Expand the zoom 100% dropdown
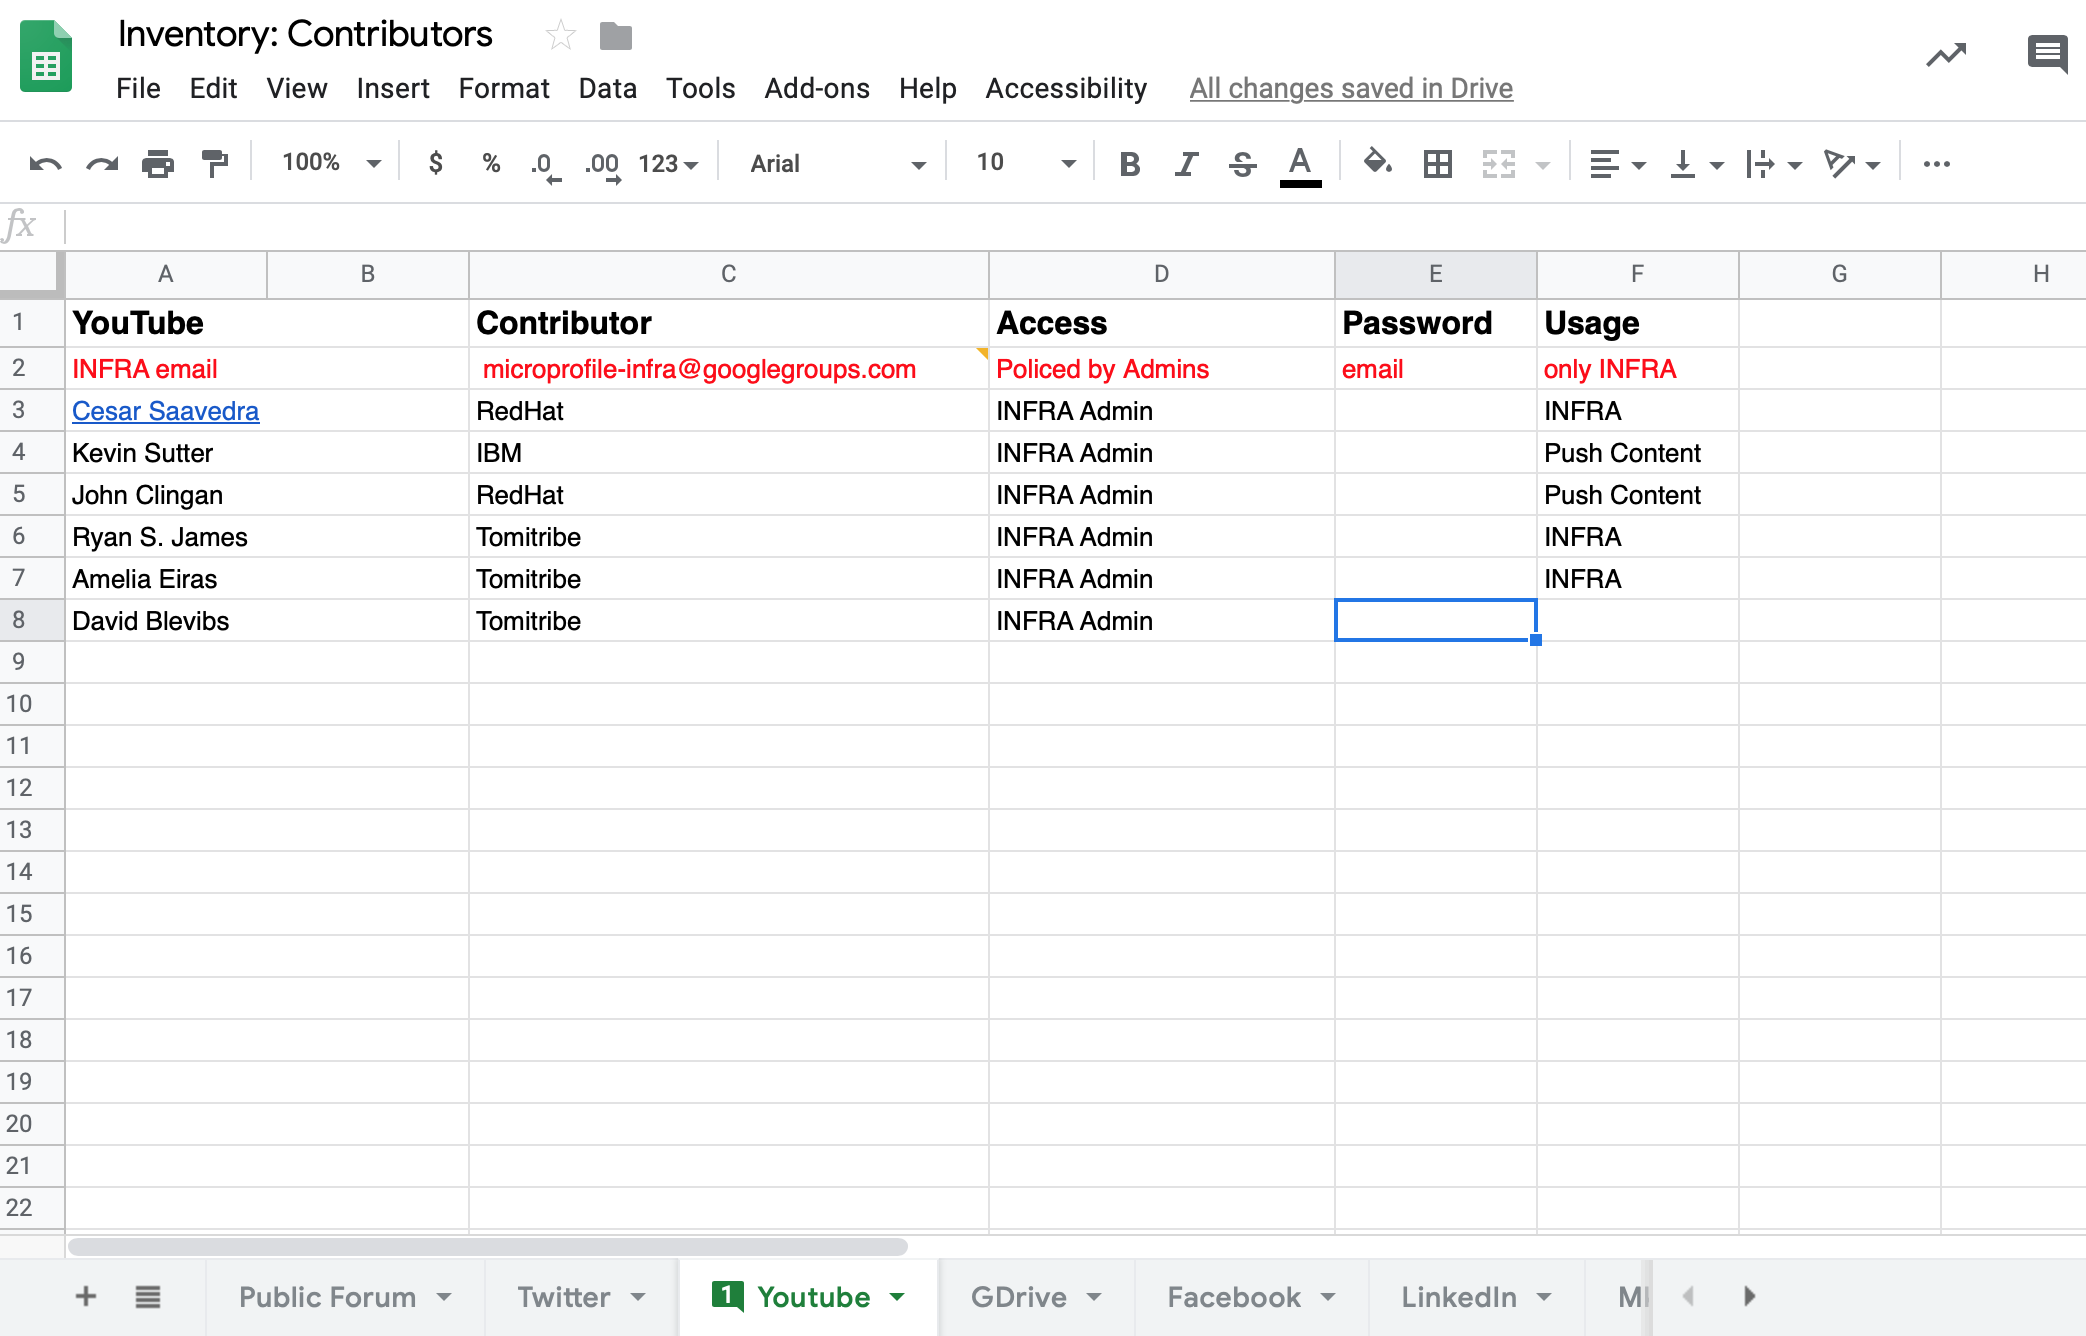The width and height of the screenshot is (2086, 1336). 331,163
